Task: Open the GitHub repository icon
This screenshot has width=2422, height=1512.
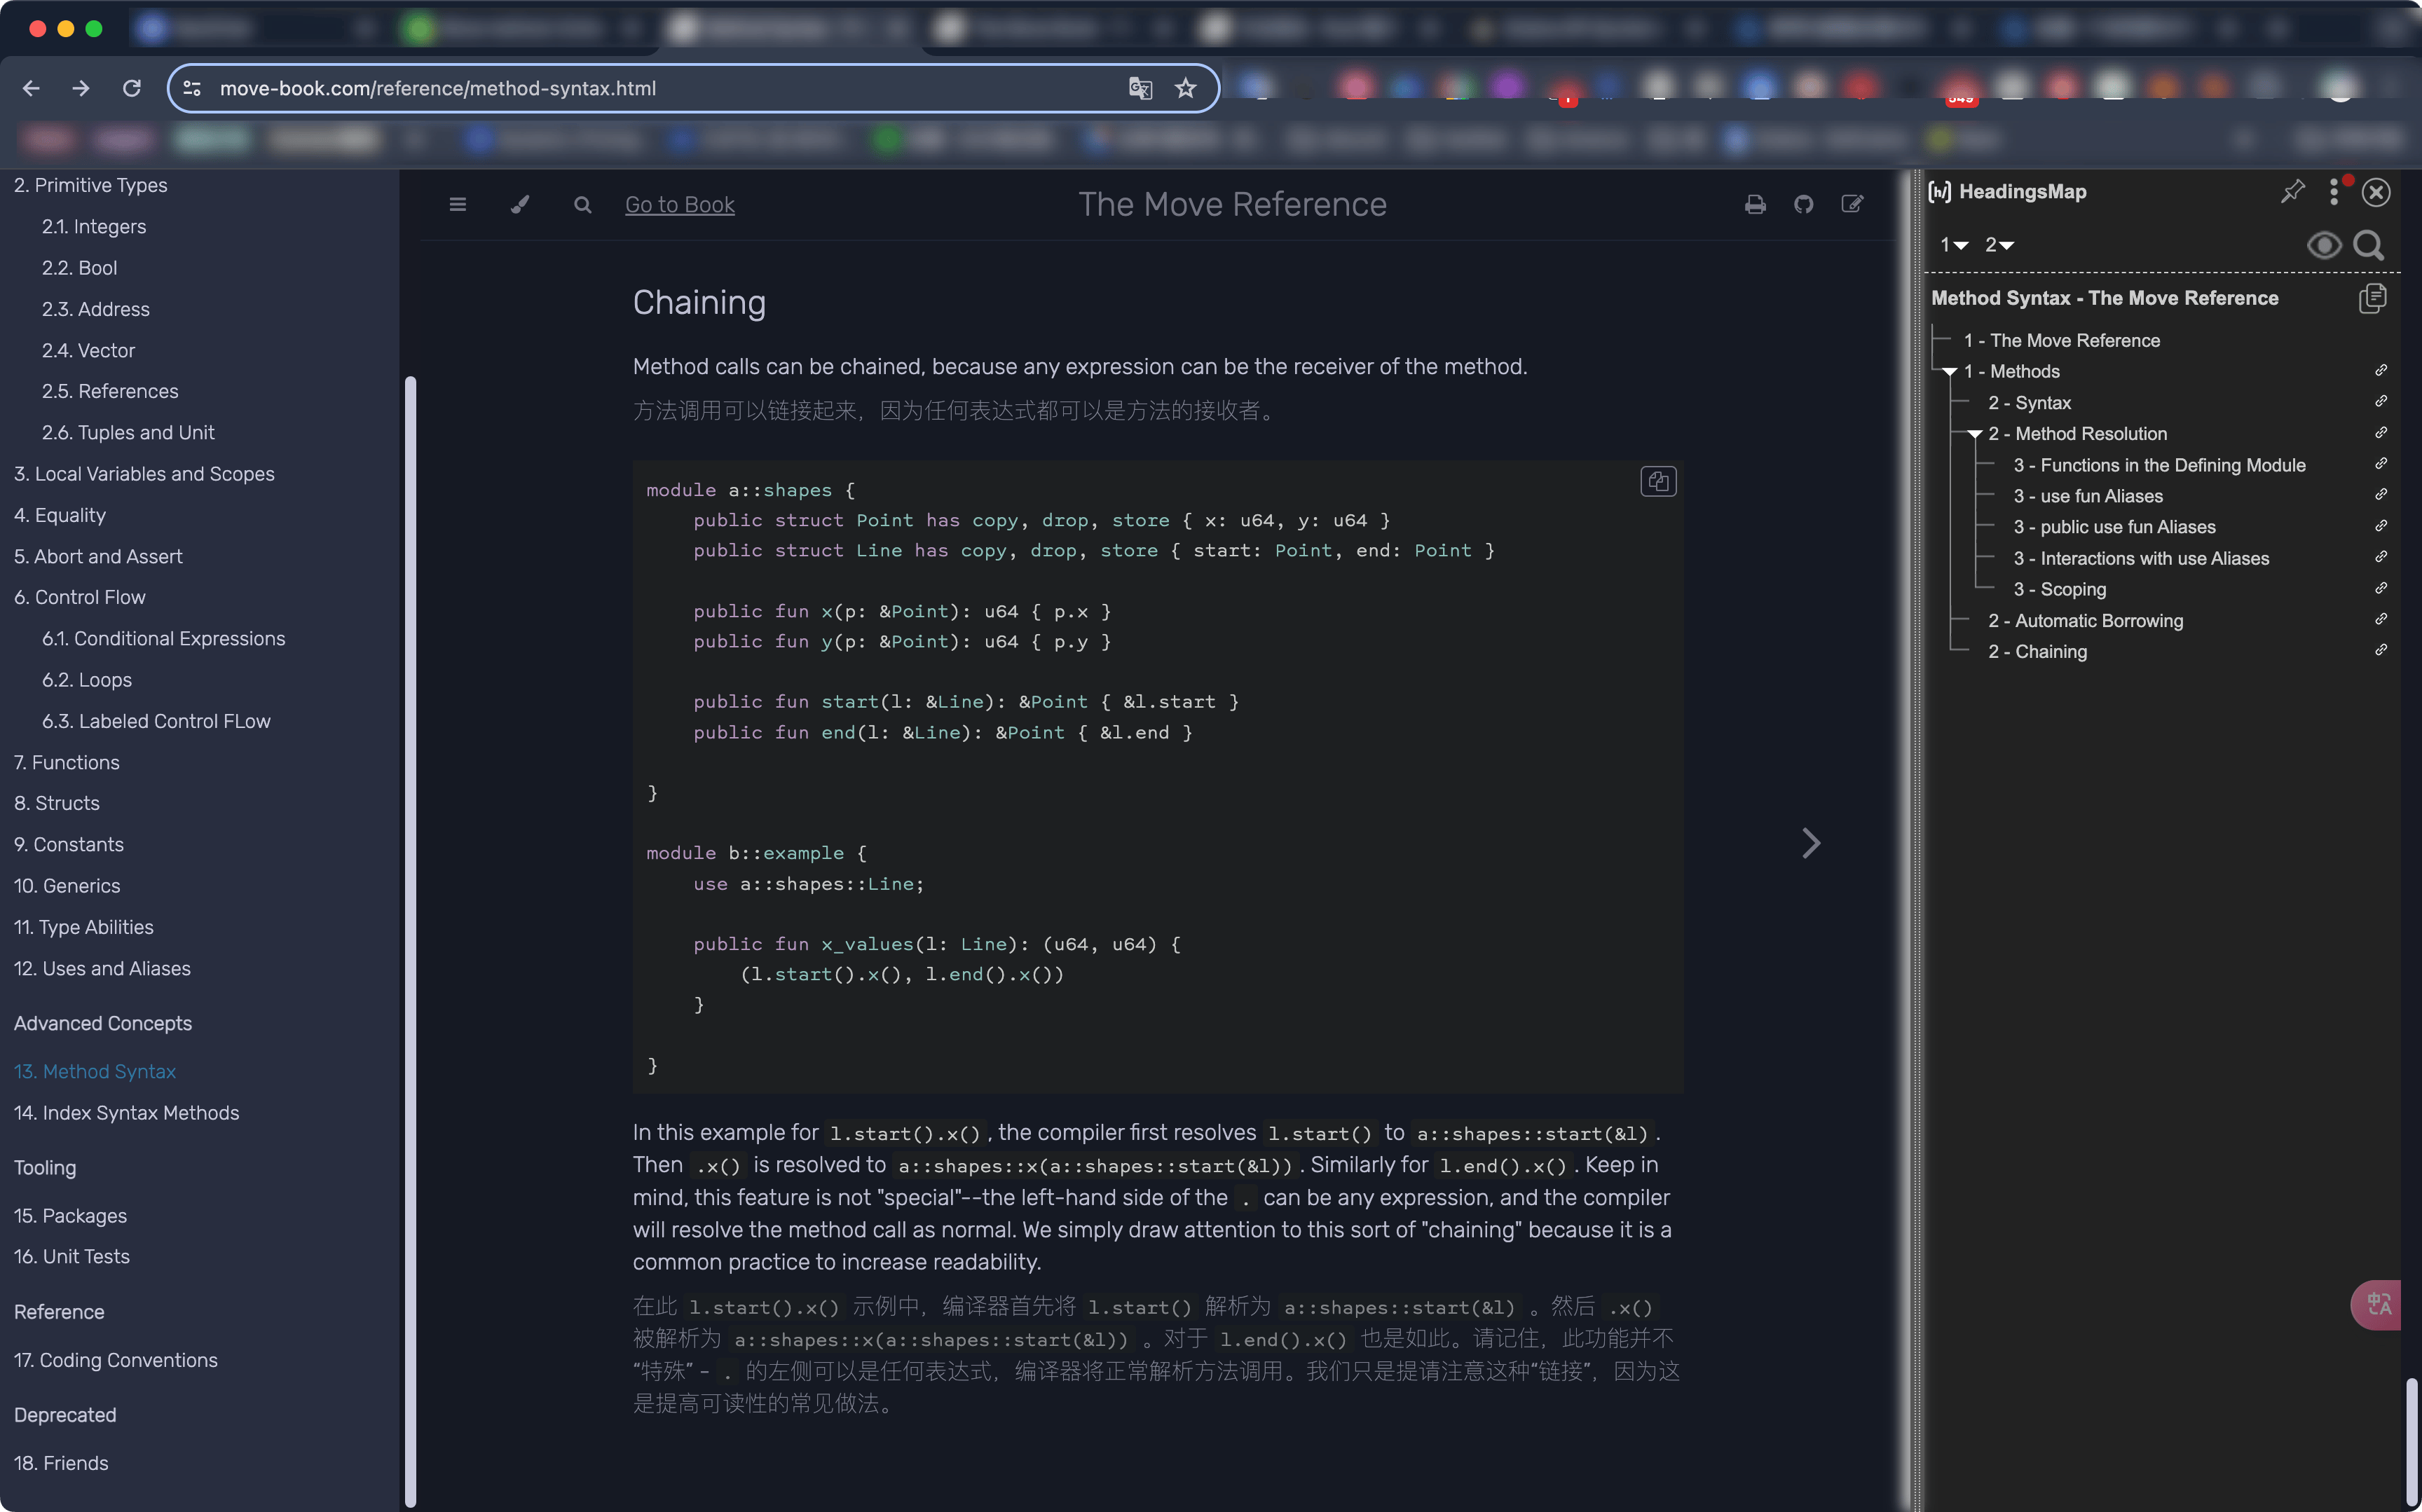Action: (x=1804, y=205)
